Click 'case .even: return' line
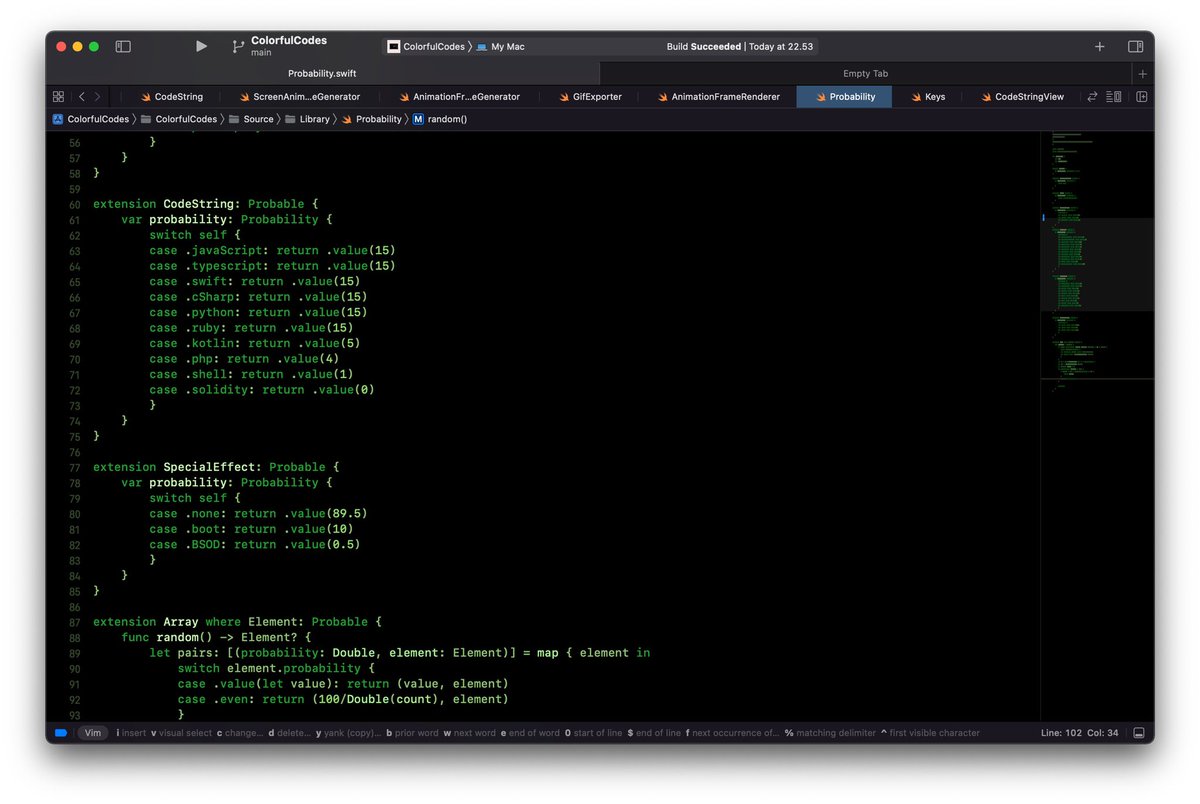 [x=343, y=699]
